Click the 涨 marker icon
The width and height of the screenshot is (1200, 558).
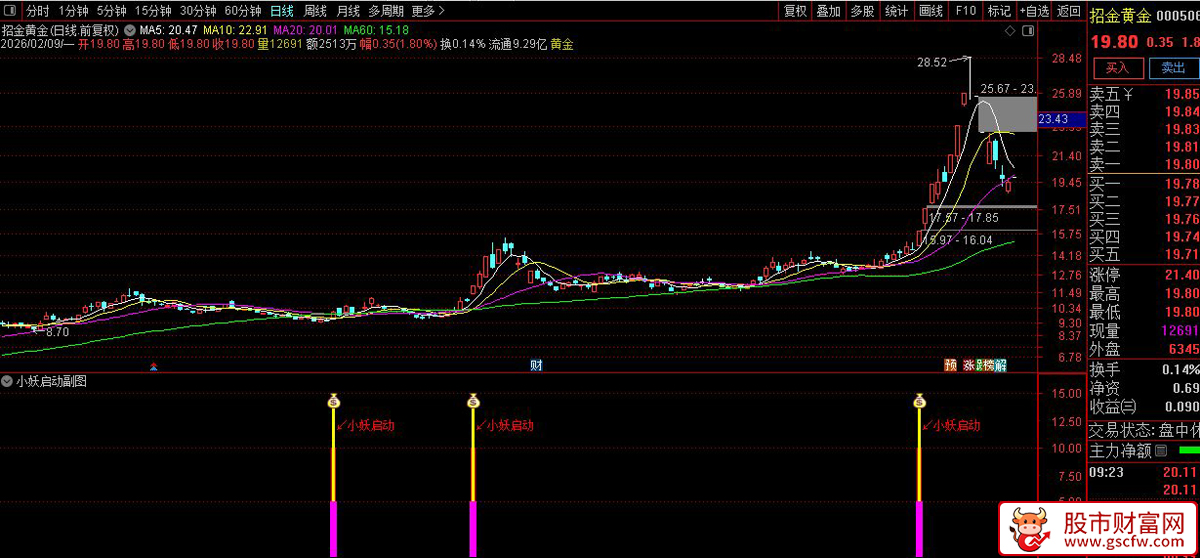point(969,365)
